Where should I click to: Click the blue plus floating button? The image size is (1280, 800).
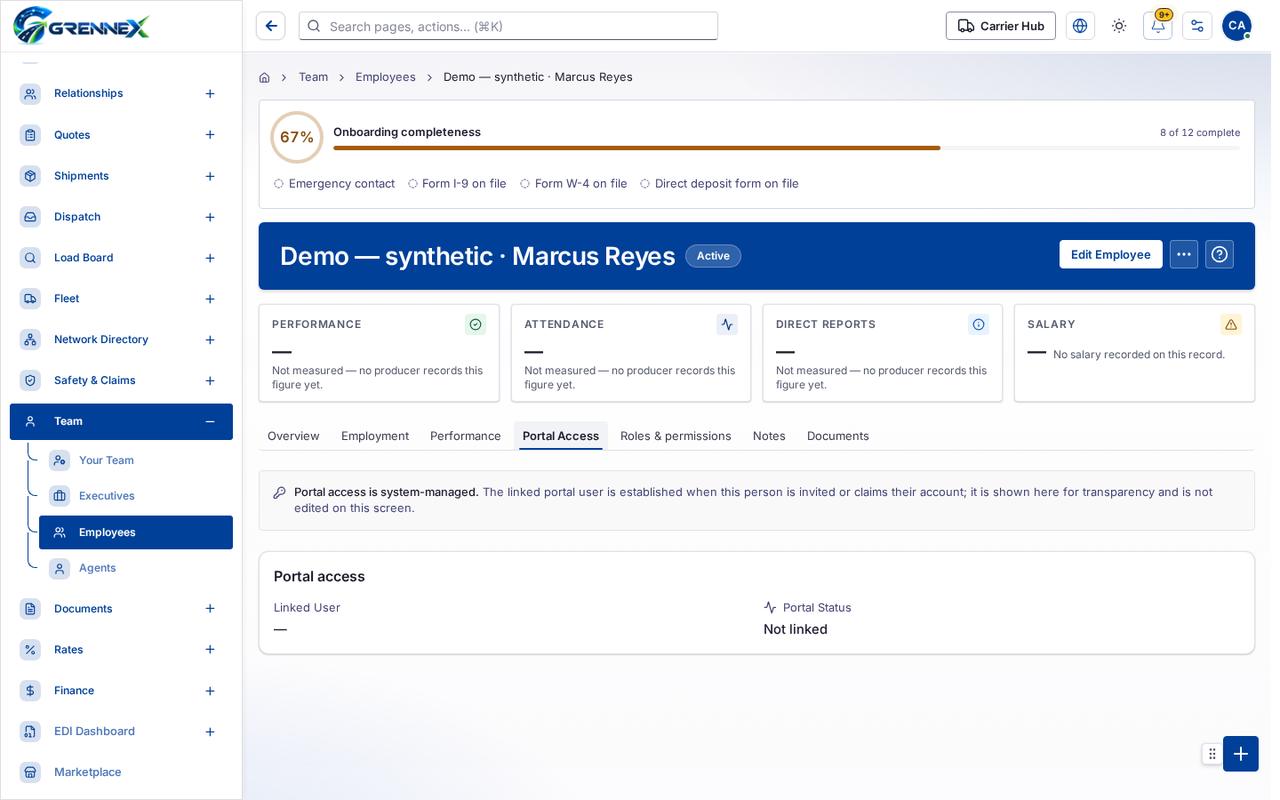(x=1241, y=754)
